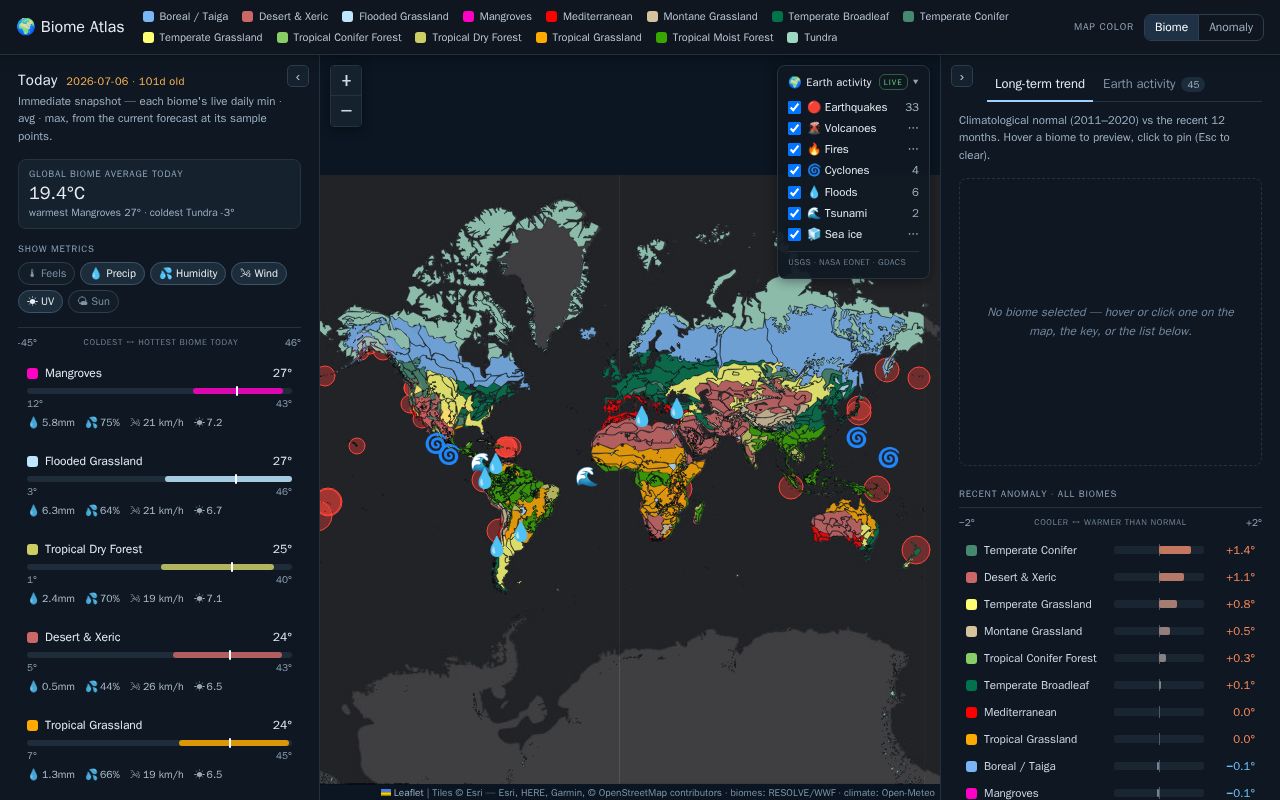This screenshot has height=800, width=1280.
Task: Toggle the UV metric chip
Action: coord(40,301)
